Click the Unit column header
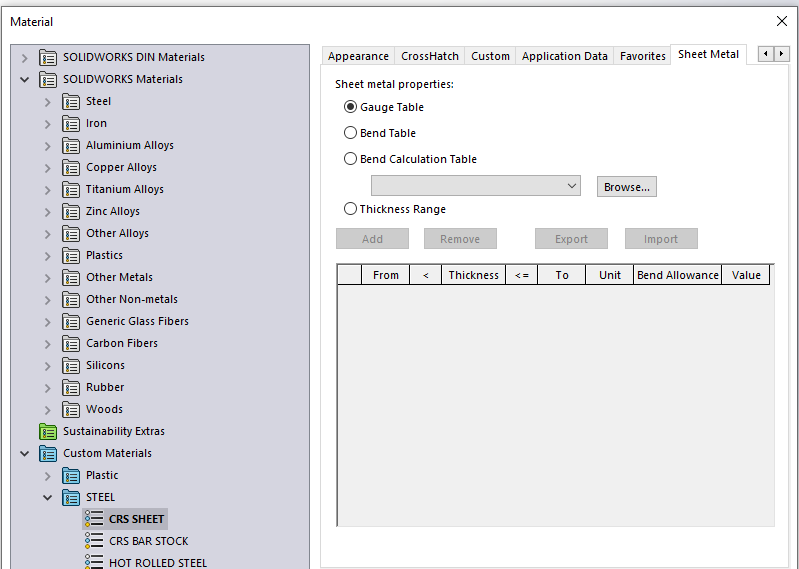Screen dimensions: 799x569 [x=609, y=275]
